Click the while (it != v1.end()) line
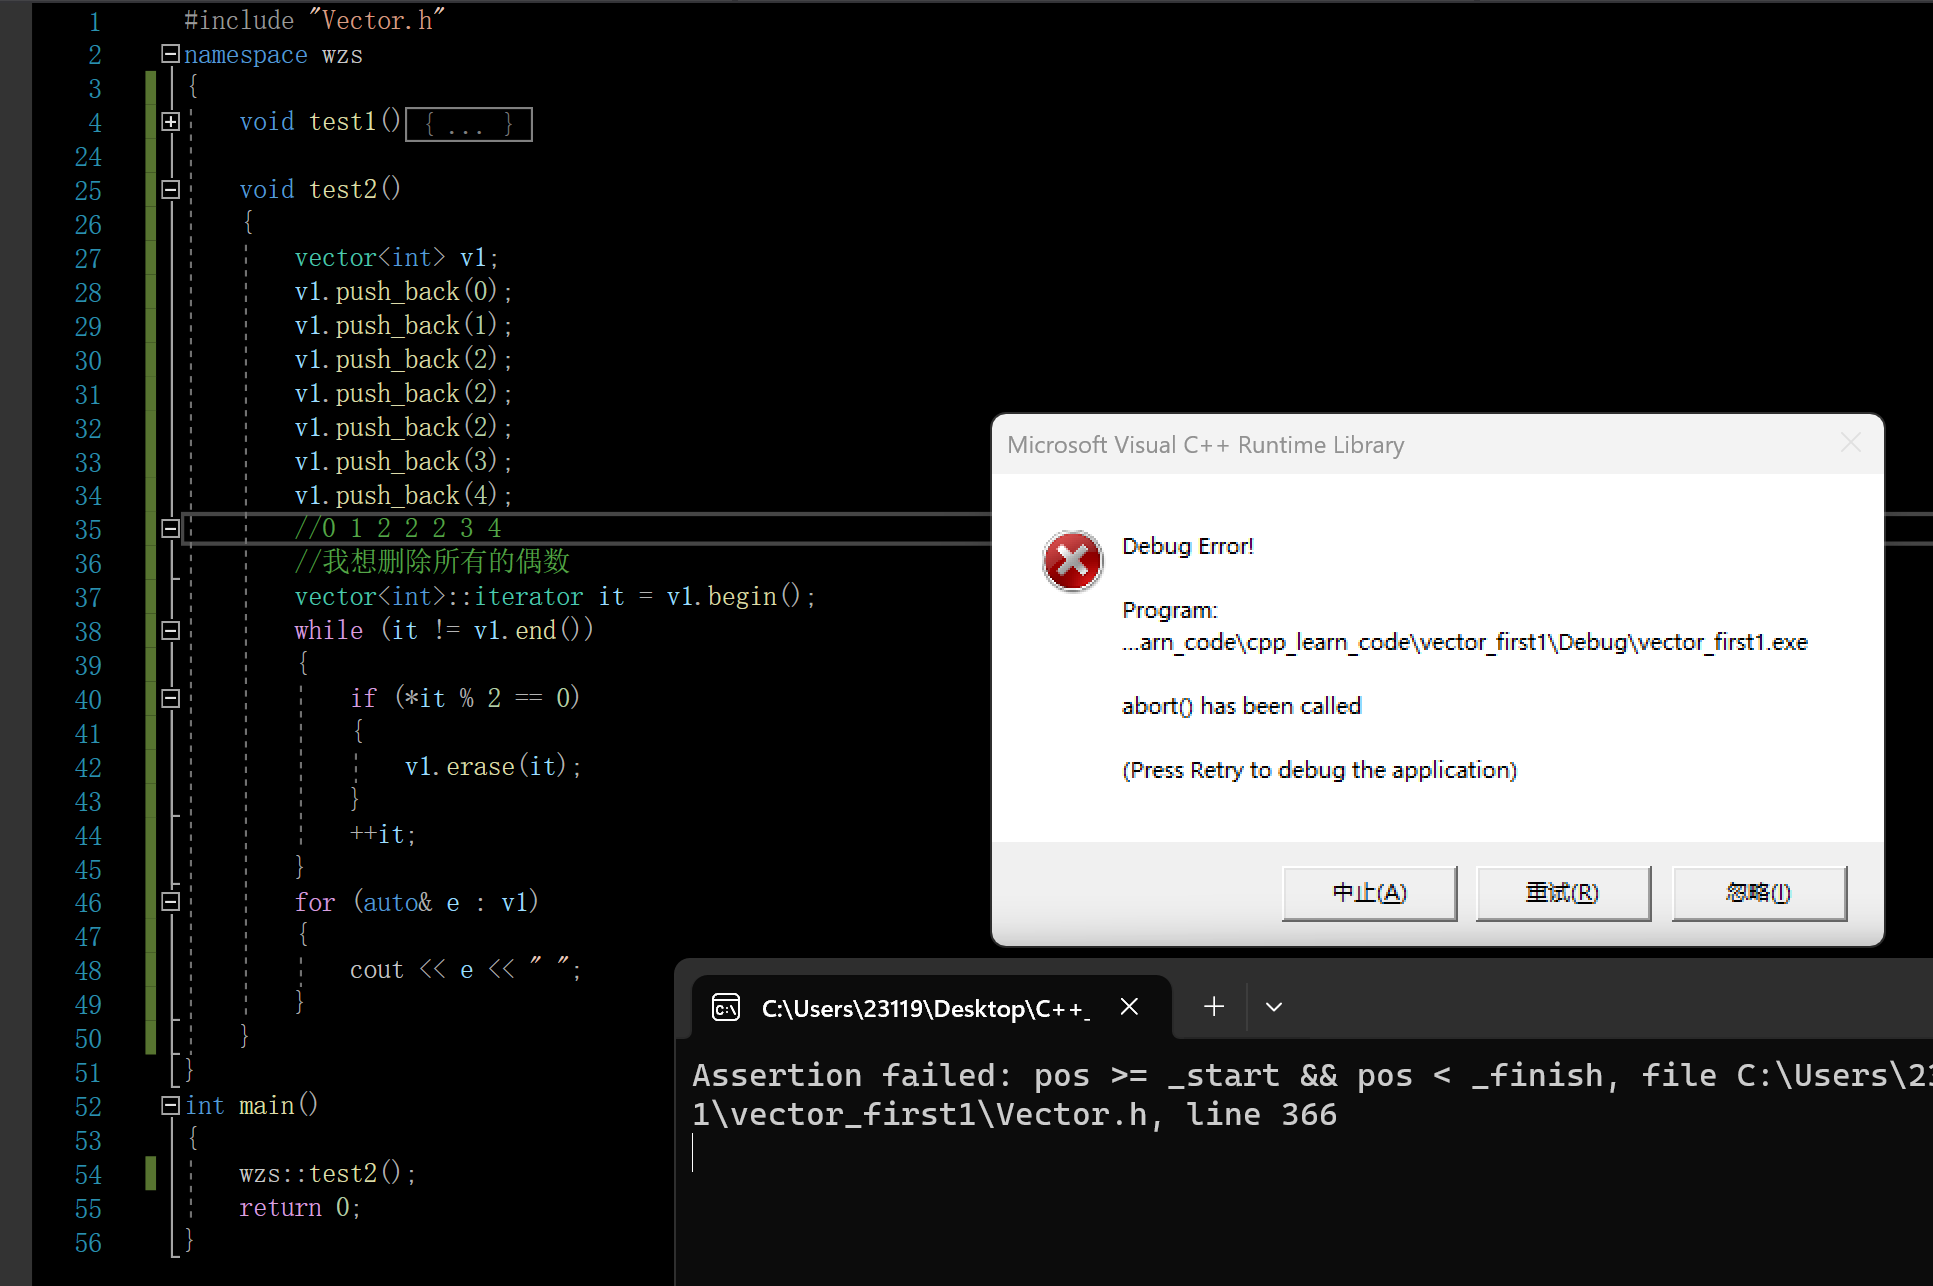This screenshot has width=1933, height=1286. 444,631
